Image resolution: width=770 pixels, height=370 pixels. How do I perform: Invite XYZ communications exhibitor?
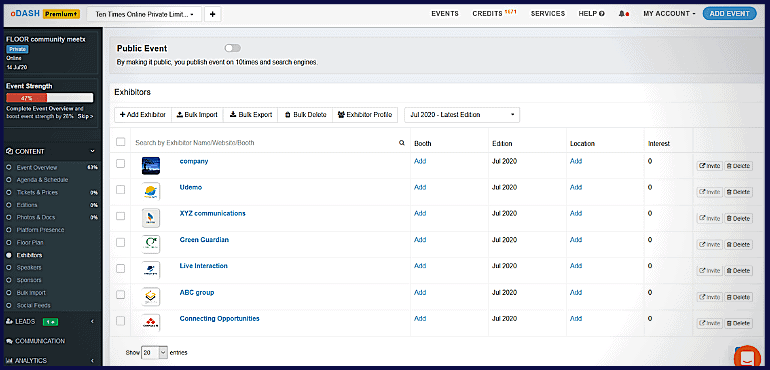pos(709,218)
